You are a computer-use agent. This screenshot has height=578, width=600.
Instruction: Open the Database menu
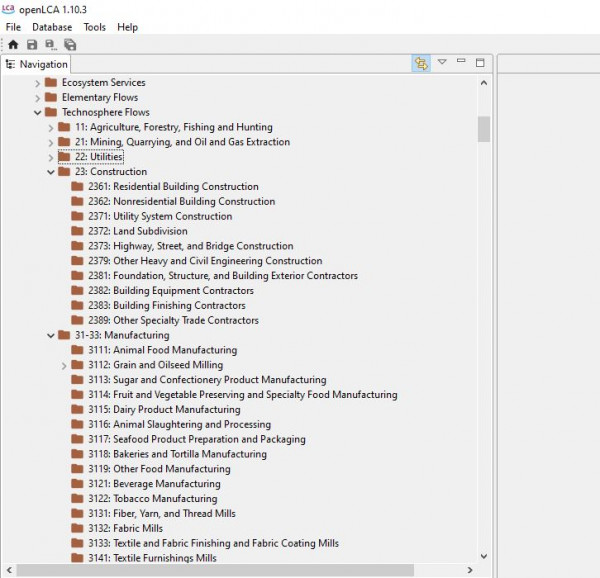52,27
